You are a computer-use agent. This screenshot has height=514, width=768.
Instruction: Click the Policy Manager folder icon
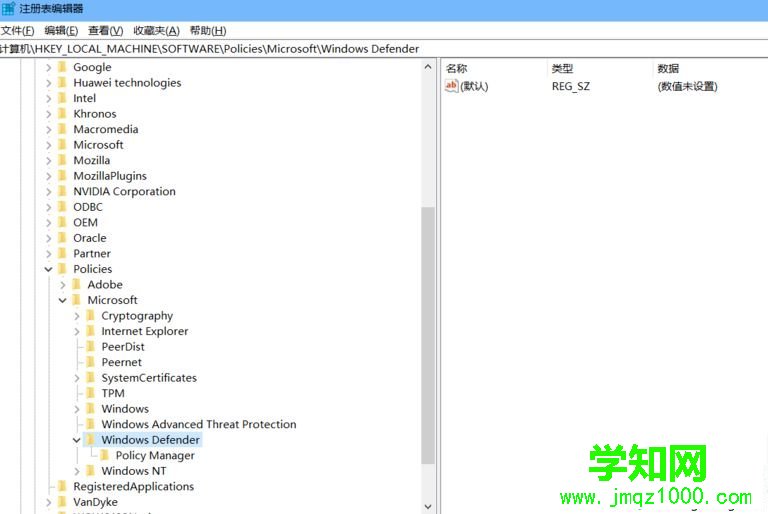(x=105, y=455)
